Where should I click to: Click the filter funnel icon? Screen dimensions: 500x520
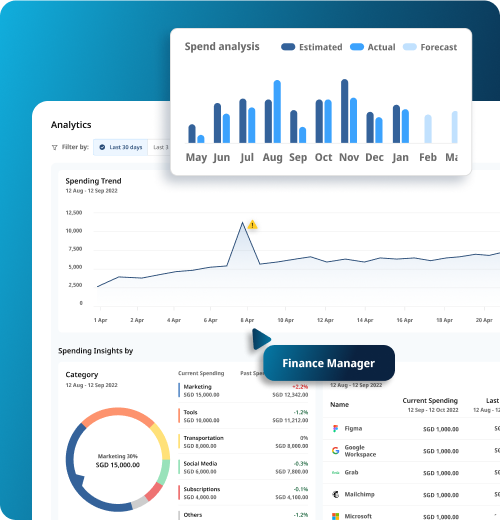pyautogui.click(x=55, y=147)
